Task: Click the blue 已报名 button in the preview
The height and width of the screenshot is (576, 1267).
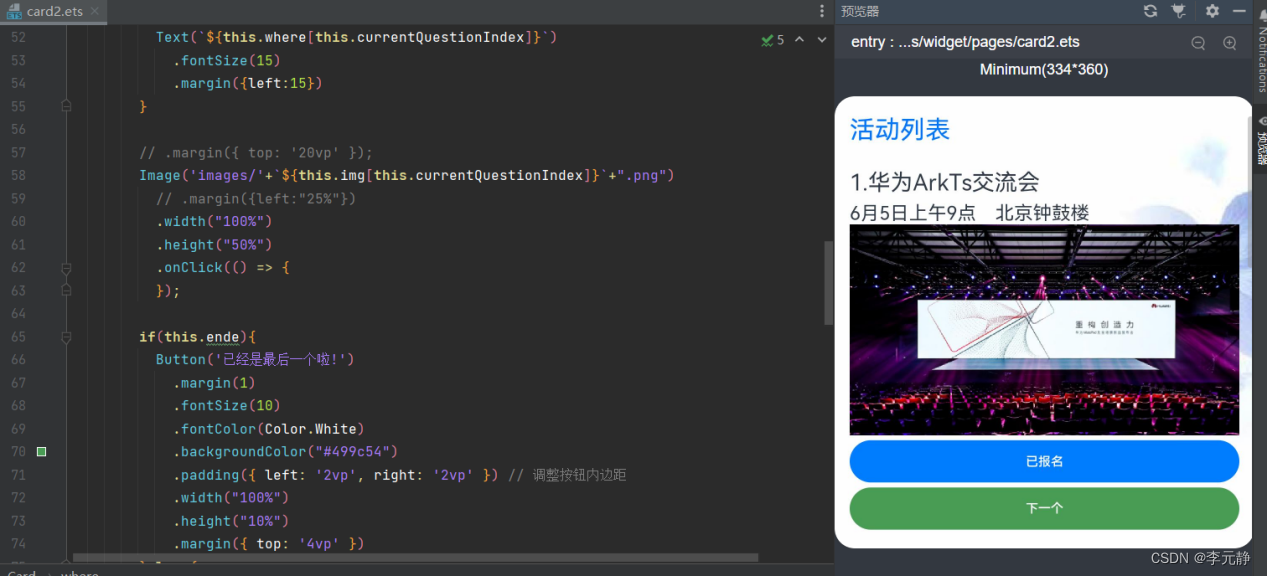Action: click(1044, 461)
